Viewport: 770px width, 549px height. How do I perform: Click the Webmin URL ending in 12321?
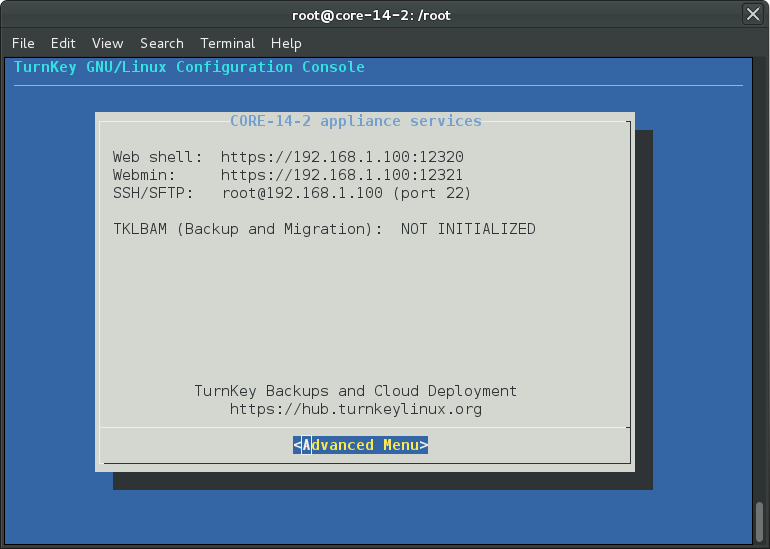[x=342, y=175]
